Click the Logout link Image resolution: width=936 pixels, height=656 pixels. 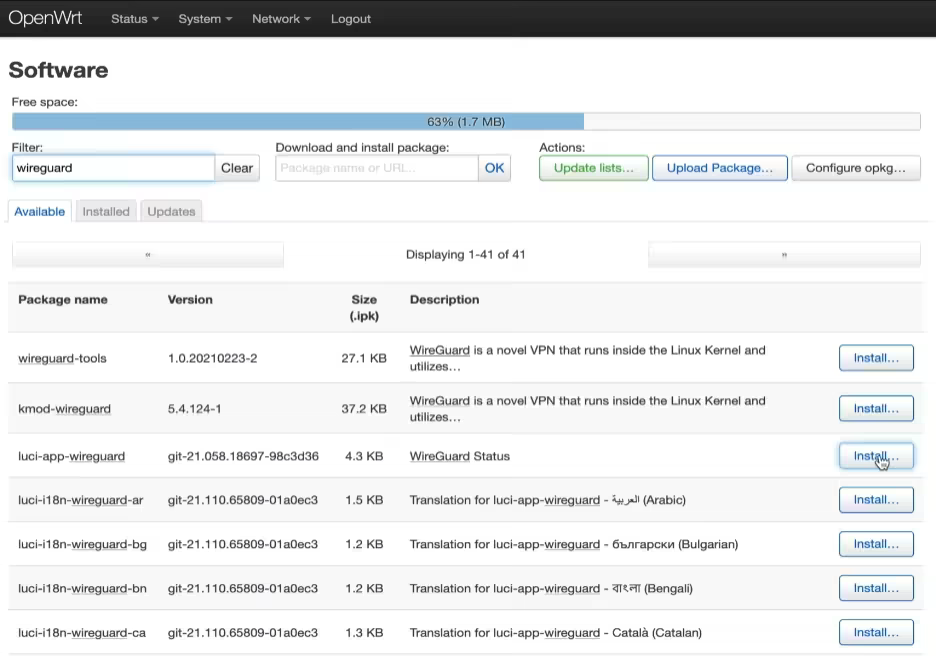[350, 19]
